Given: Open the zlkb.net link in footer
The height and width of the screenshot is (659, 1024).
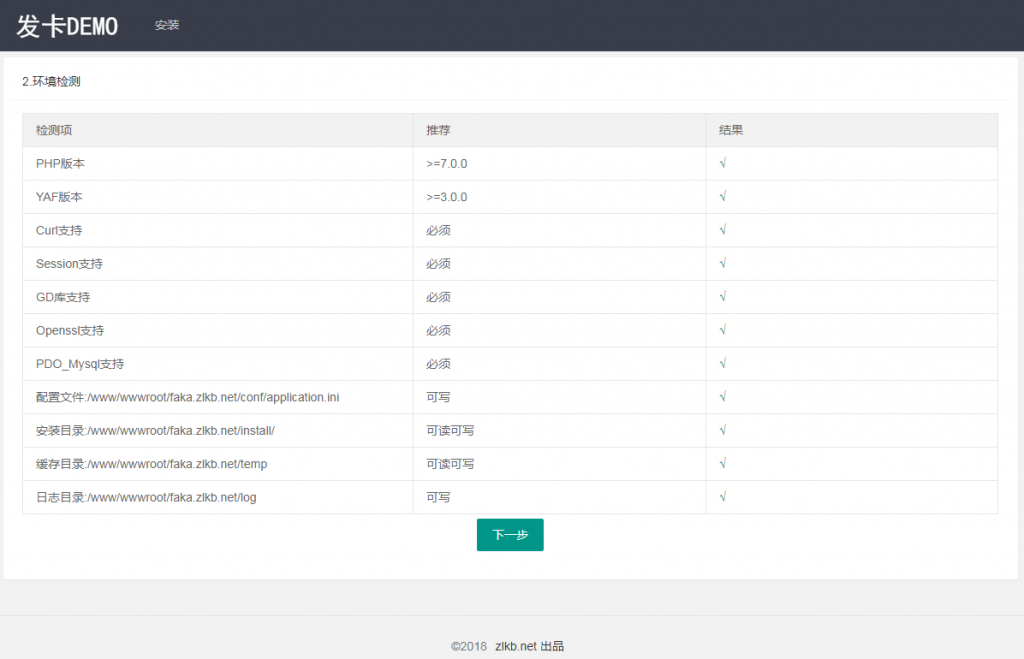Looking at the screenshot, I should 516,646.
